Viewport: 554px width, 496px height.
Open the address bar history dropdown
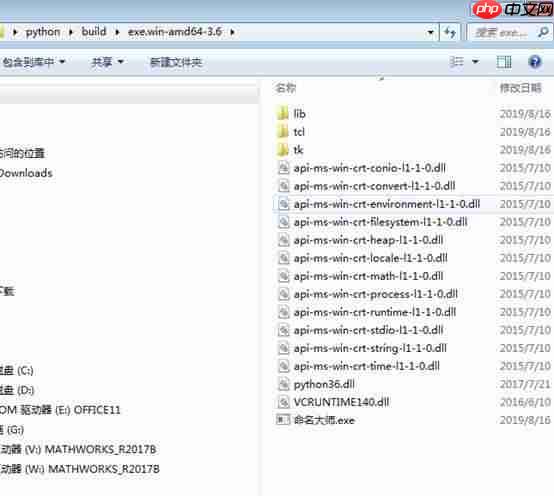point(430,33)
